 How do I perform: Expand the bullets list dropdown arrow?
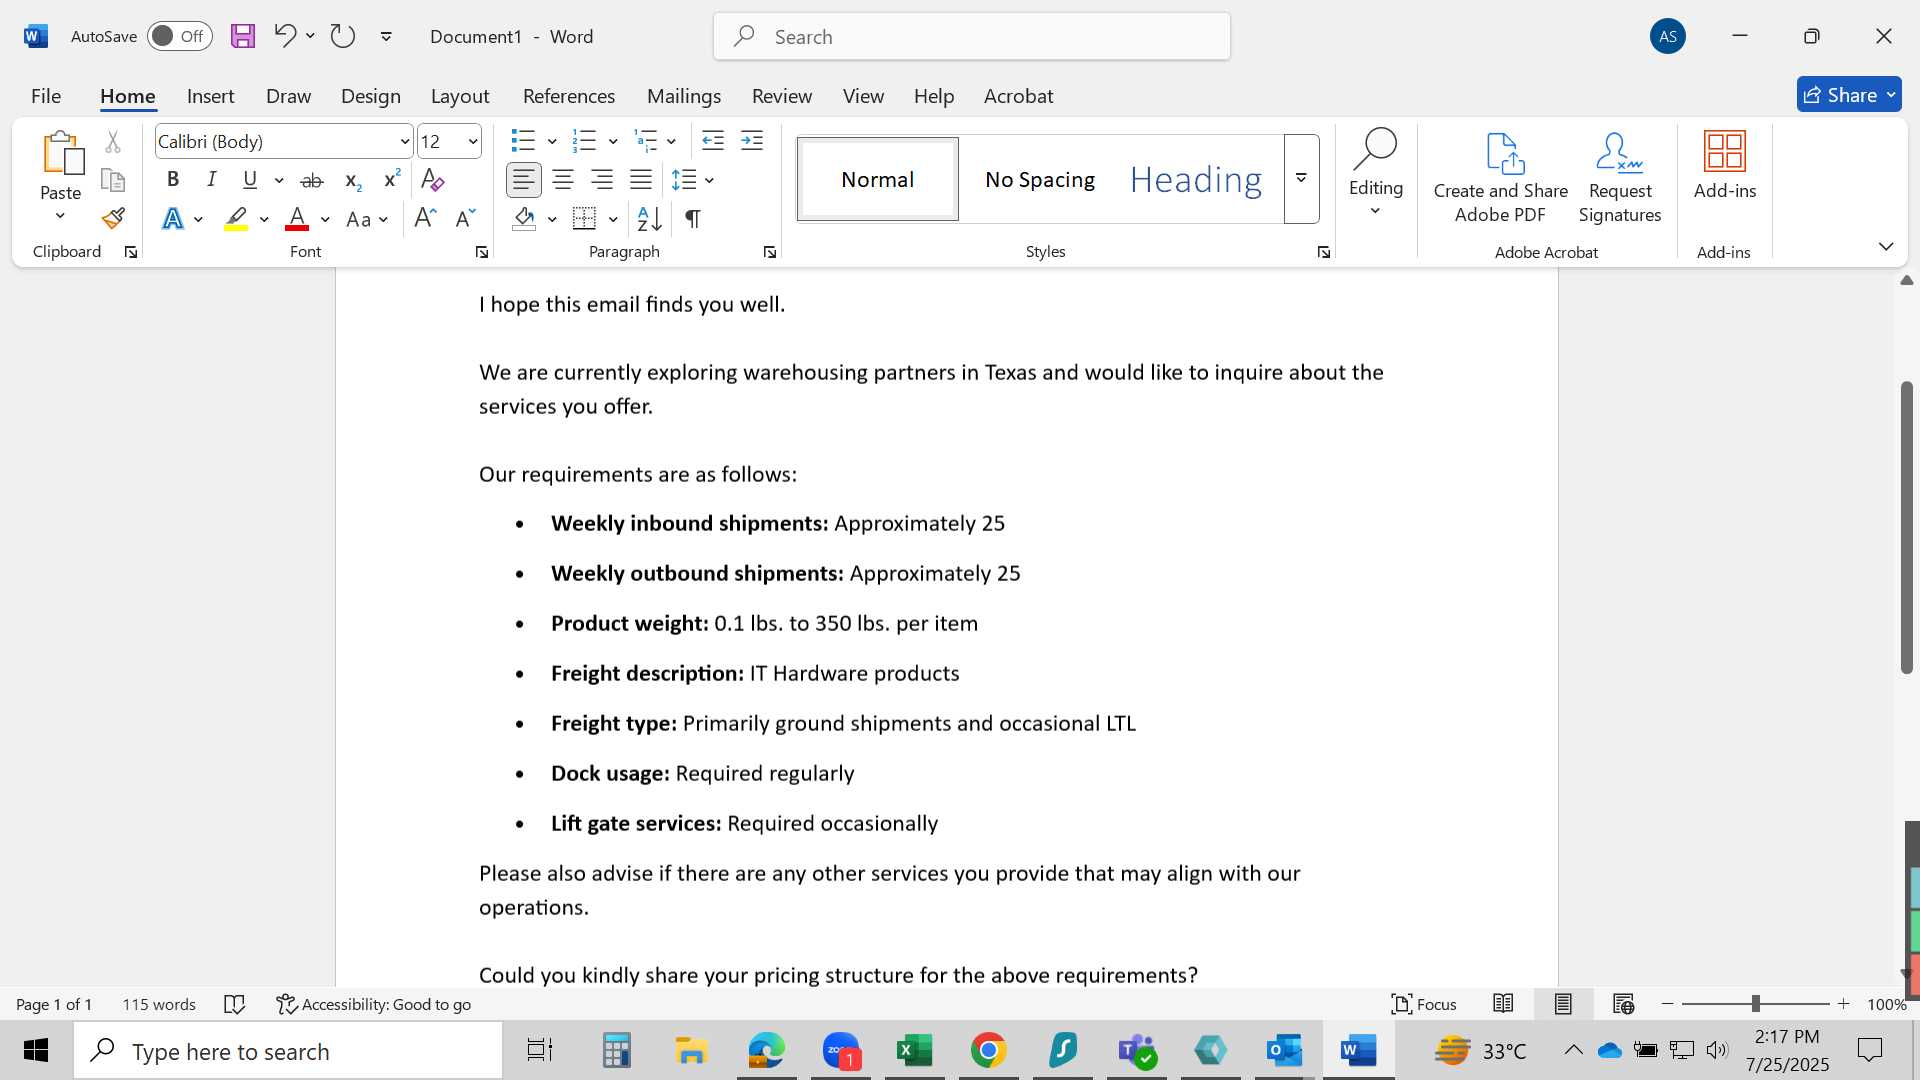coord(552,141)
